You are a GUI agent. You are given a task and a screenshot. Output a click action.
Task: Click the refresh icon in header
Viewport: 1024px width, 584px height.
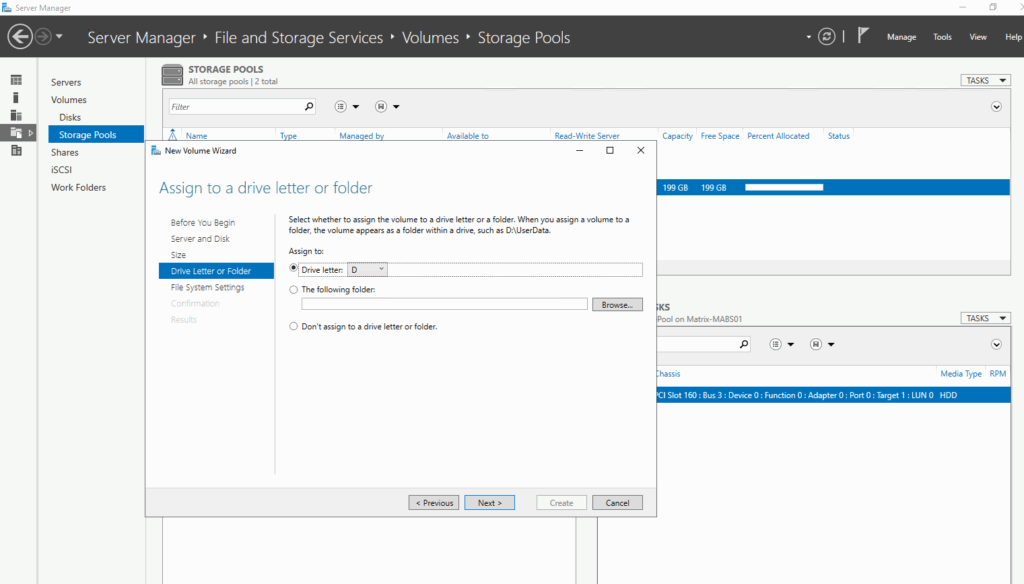coord(826,37)
